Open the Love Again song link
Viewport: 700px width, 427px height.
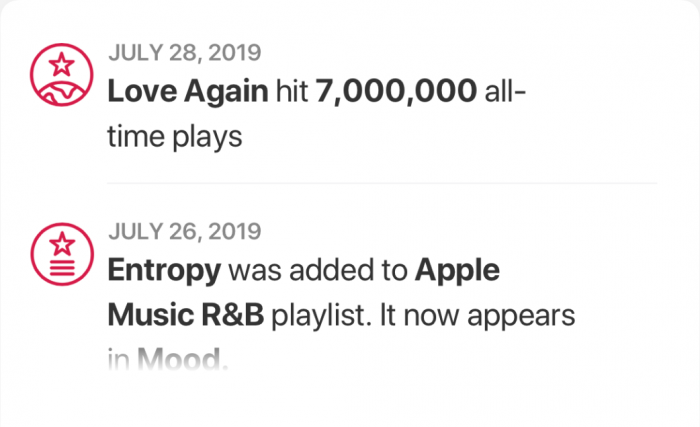187,93
